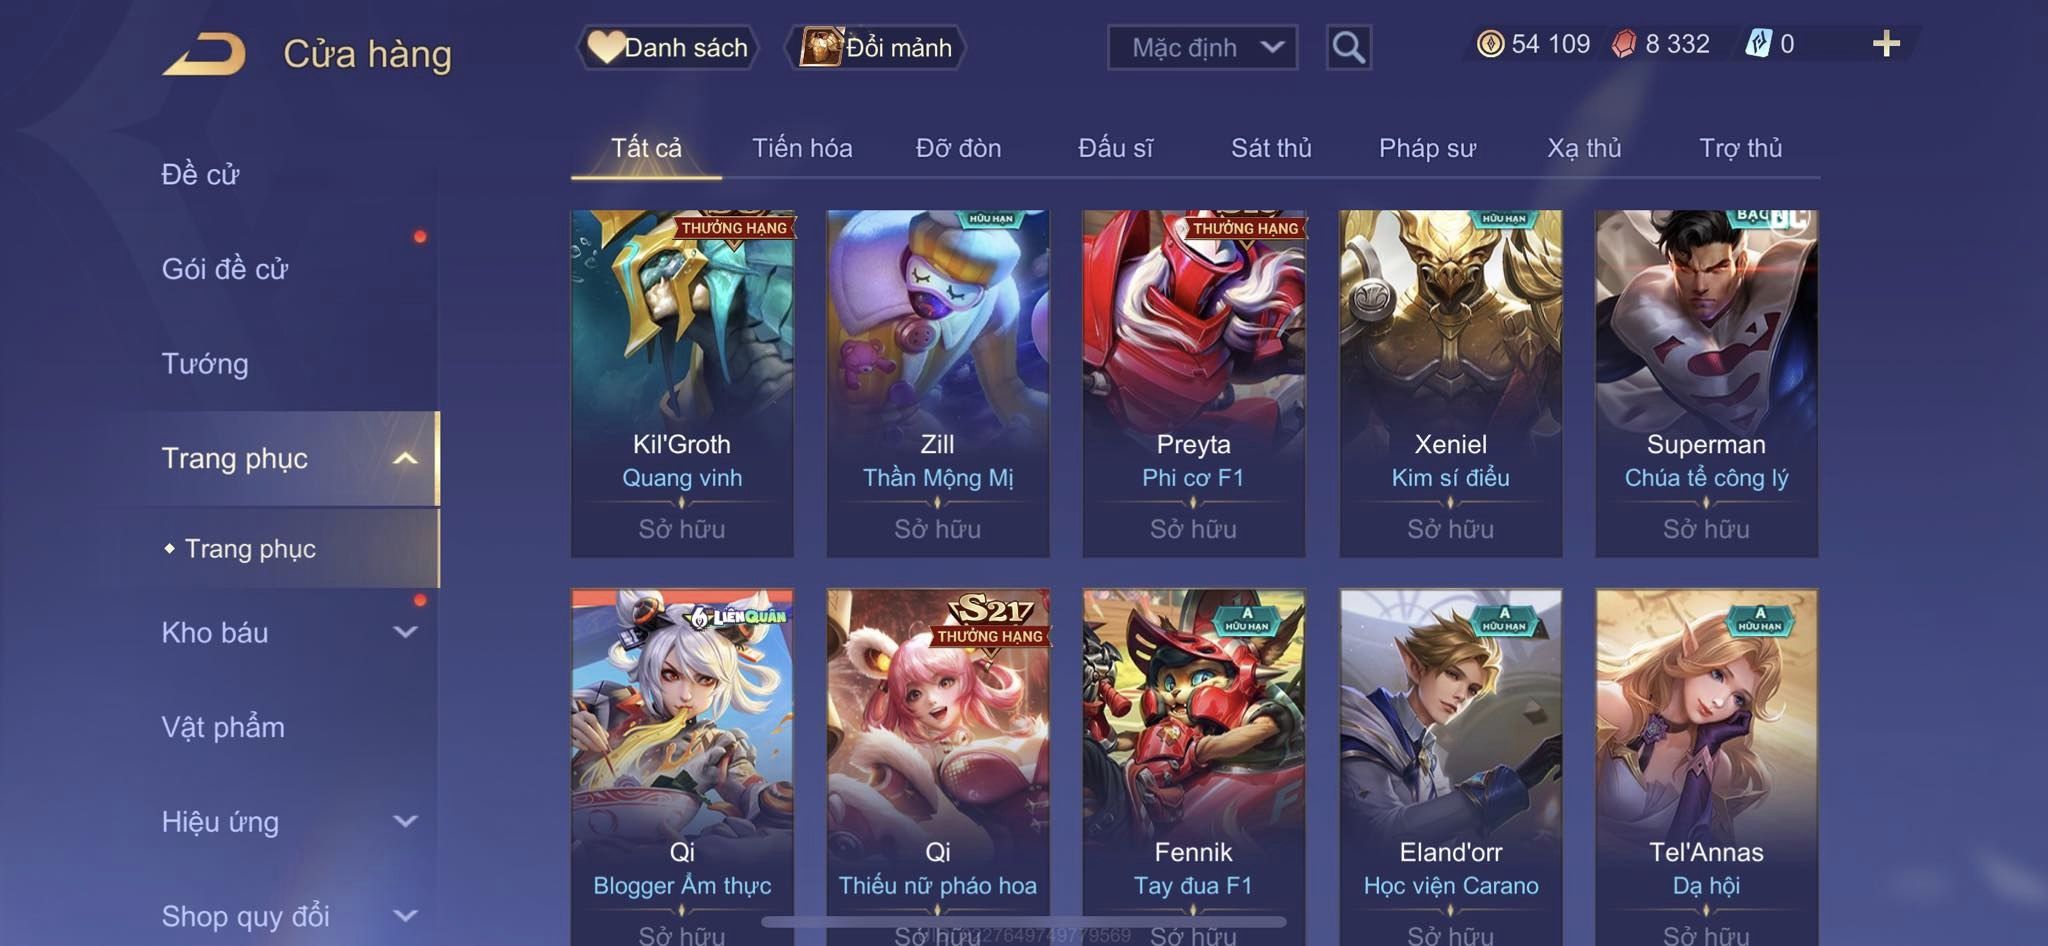Screen dimensions: 2048x946
Task: Switch to the Pháp sư tab
Action: click(x=1427, y=148)
